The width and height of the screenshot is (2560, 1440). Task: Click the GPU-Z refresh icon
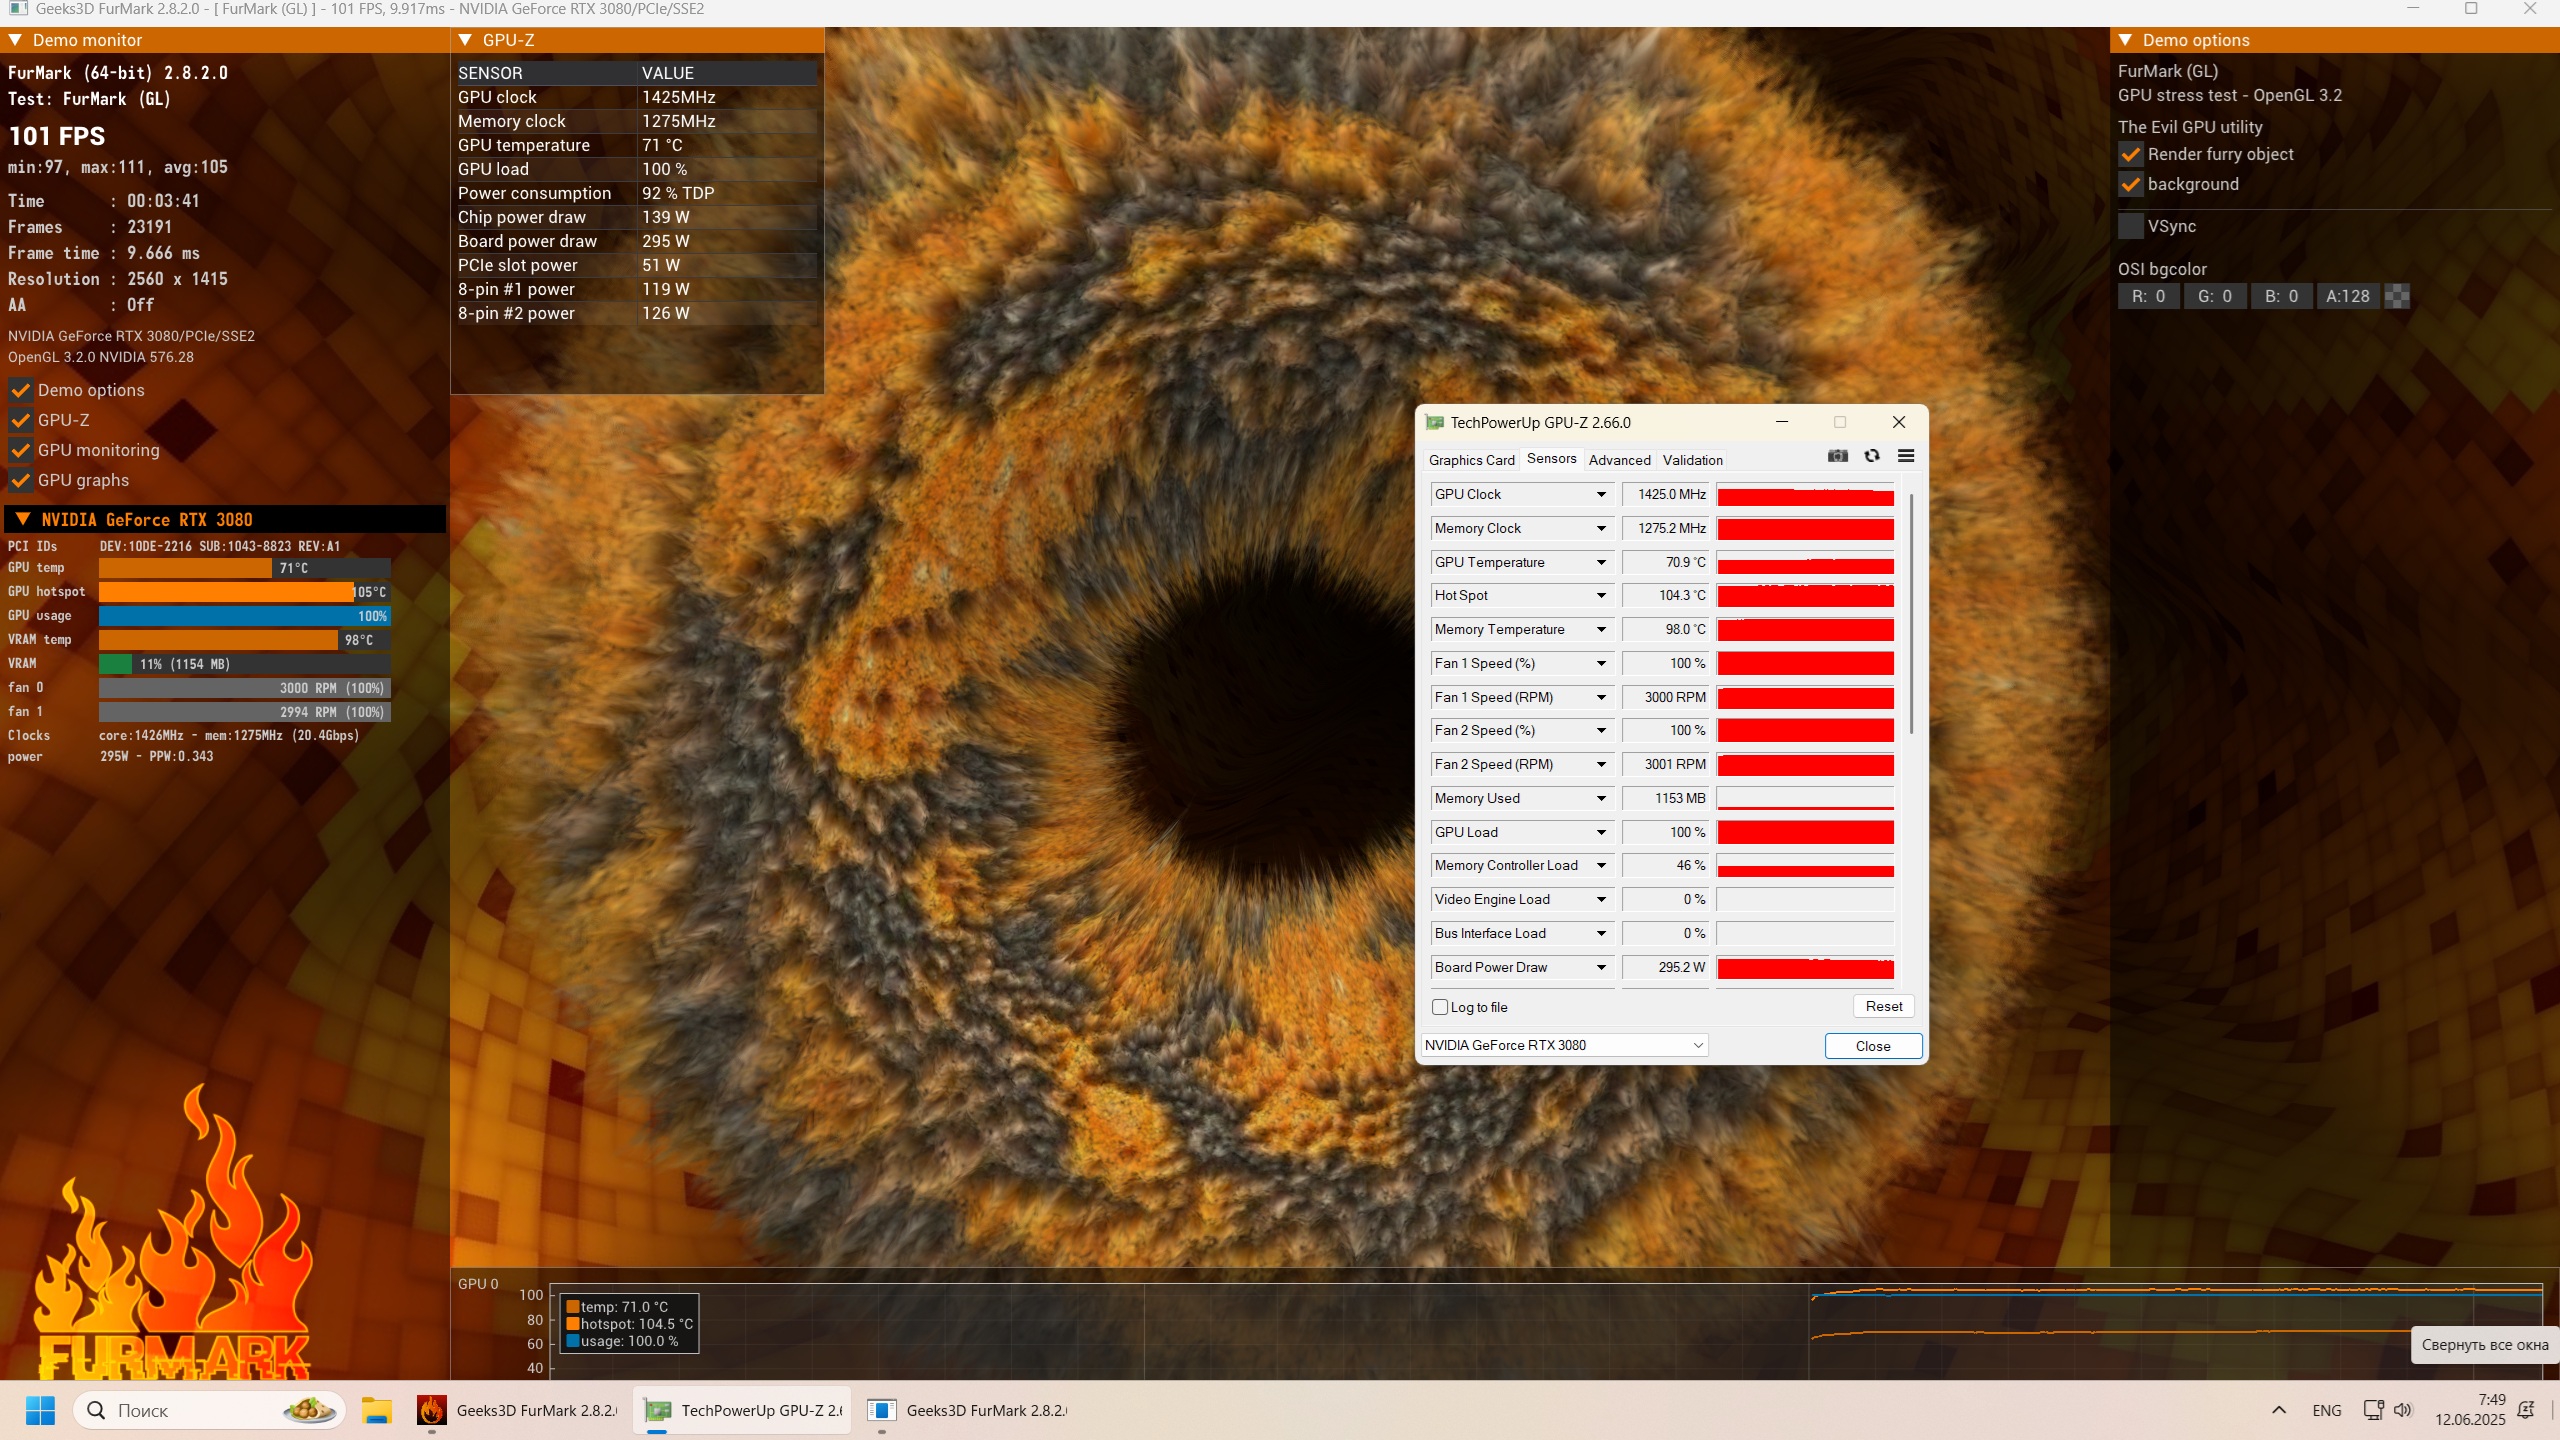(1872, 456)
